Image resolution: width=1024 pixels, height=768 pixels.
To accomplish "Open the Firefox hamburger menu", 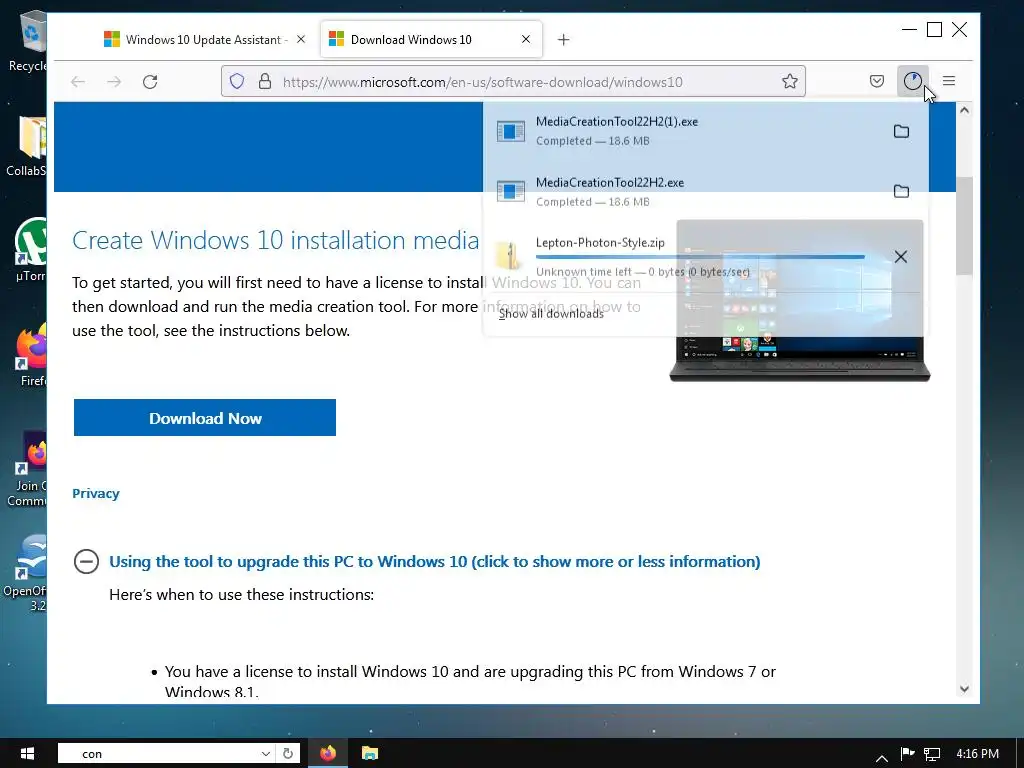I will 949,81.
